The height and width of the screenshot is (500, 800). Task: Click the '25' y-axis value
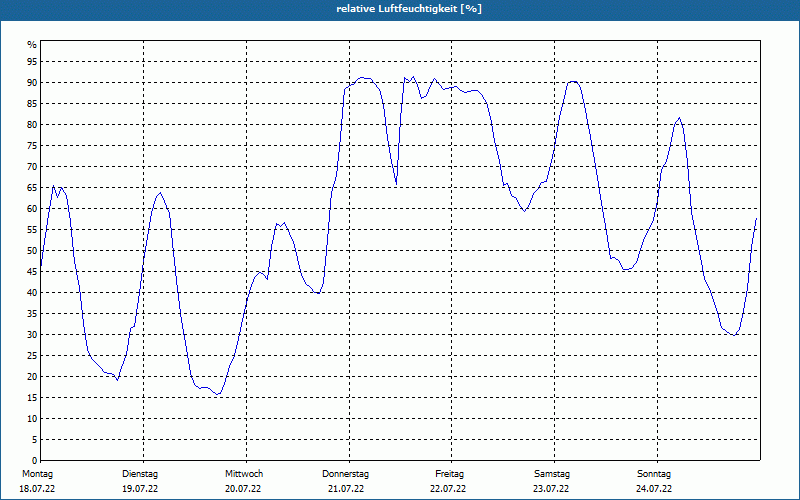pyautogui.click(x=32, y=356)
